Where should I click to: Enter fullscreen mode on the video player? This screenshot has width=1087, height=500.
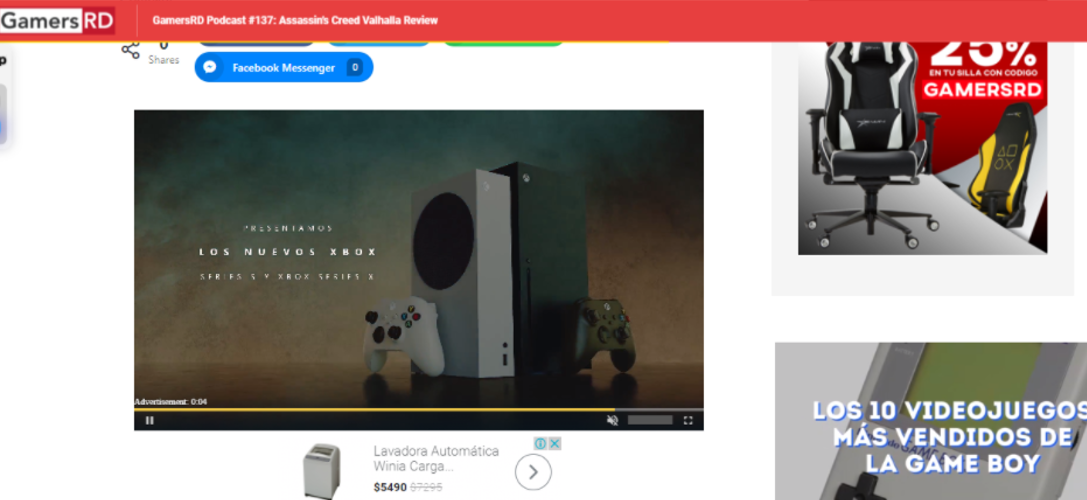[688, 420]
